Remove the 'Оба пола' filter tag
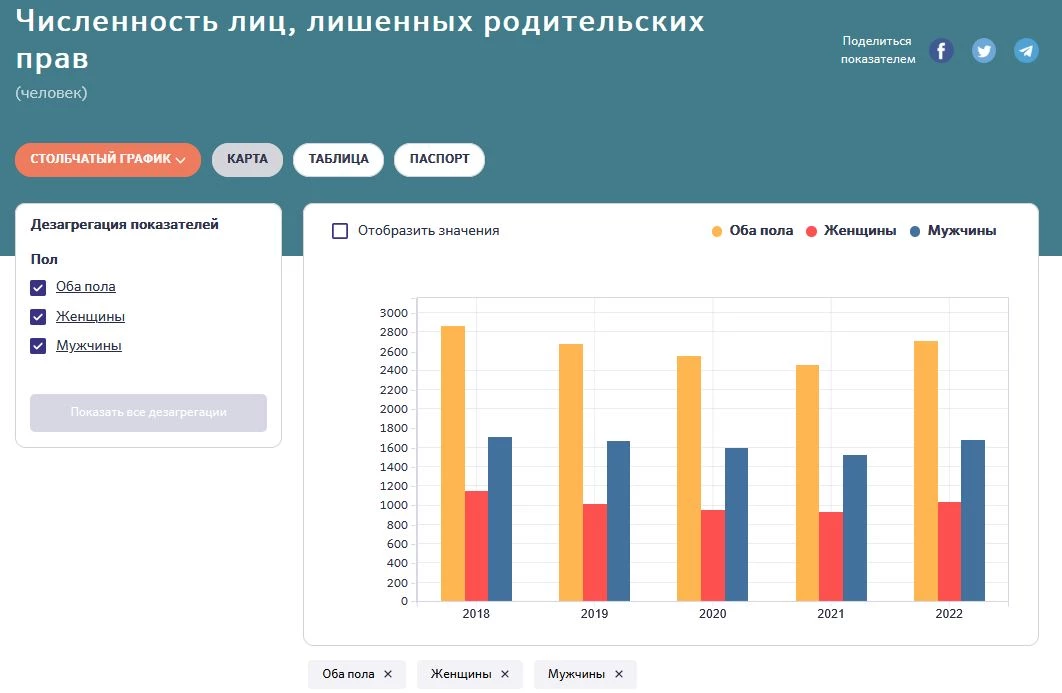This screenshot has width=1062, height=693. tap(388, 674)
